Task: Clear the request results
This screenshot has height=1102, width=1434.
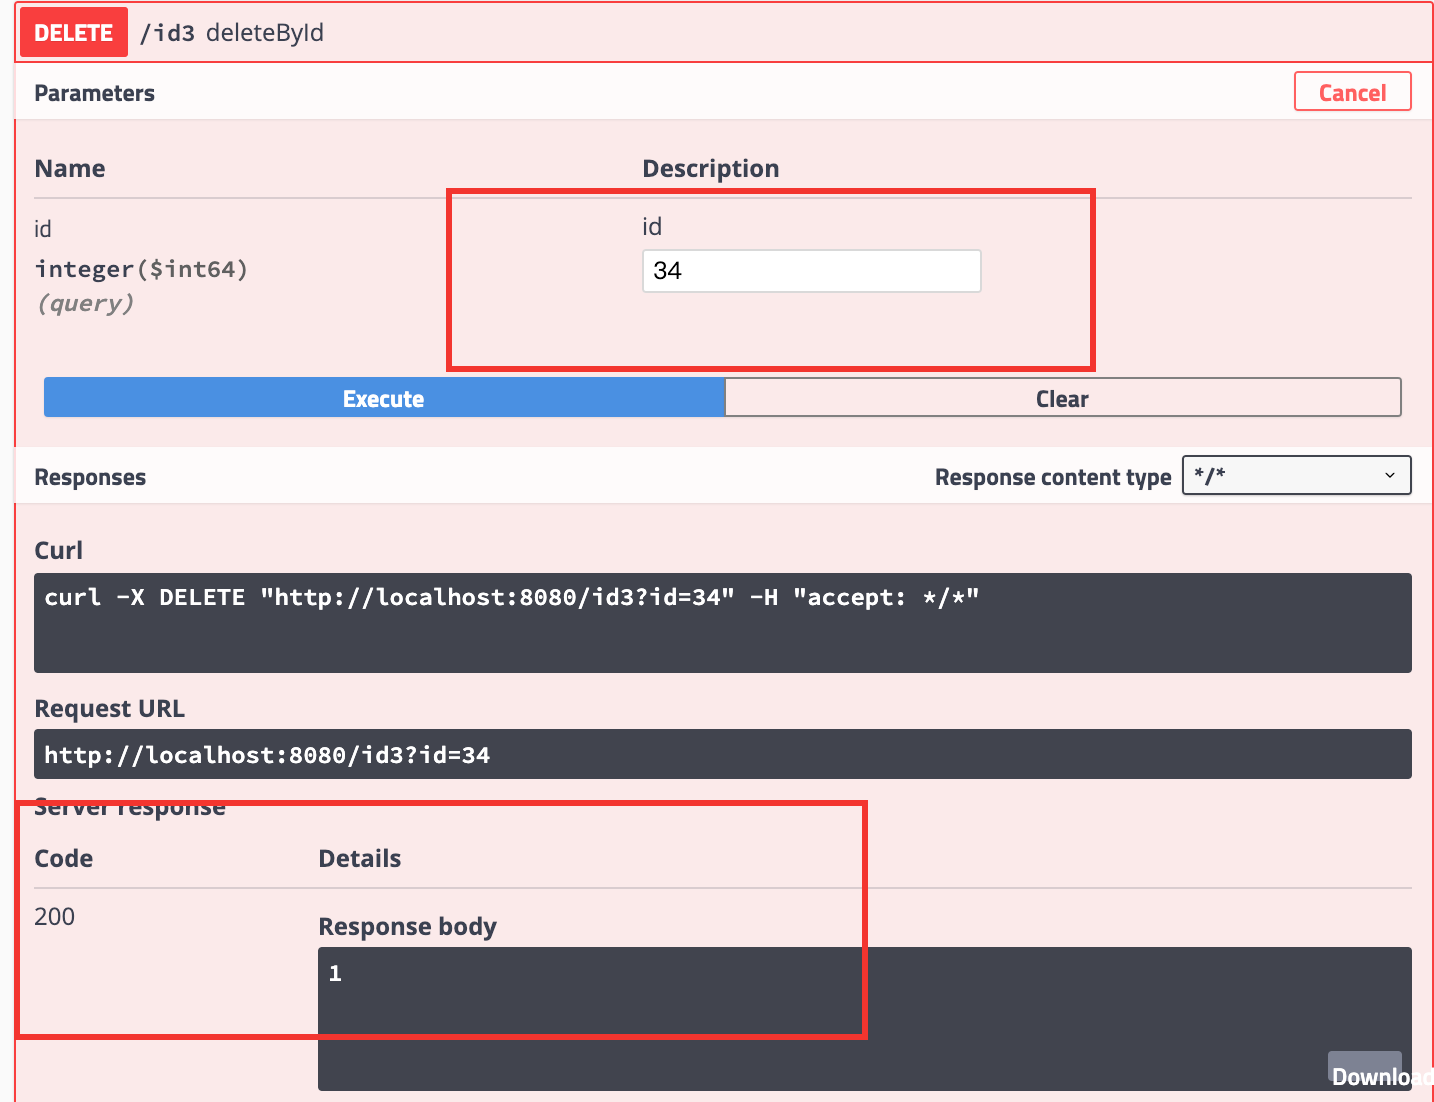Action: [x=1062, y=398]
